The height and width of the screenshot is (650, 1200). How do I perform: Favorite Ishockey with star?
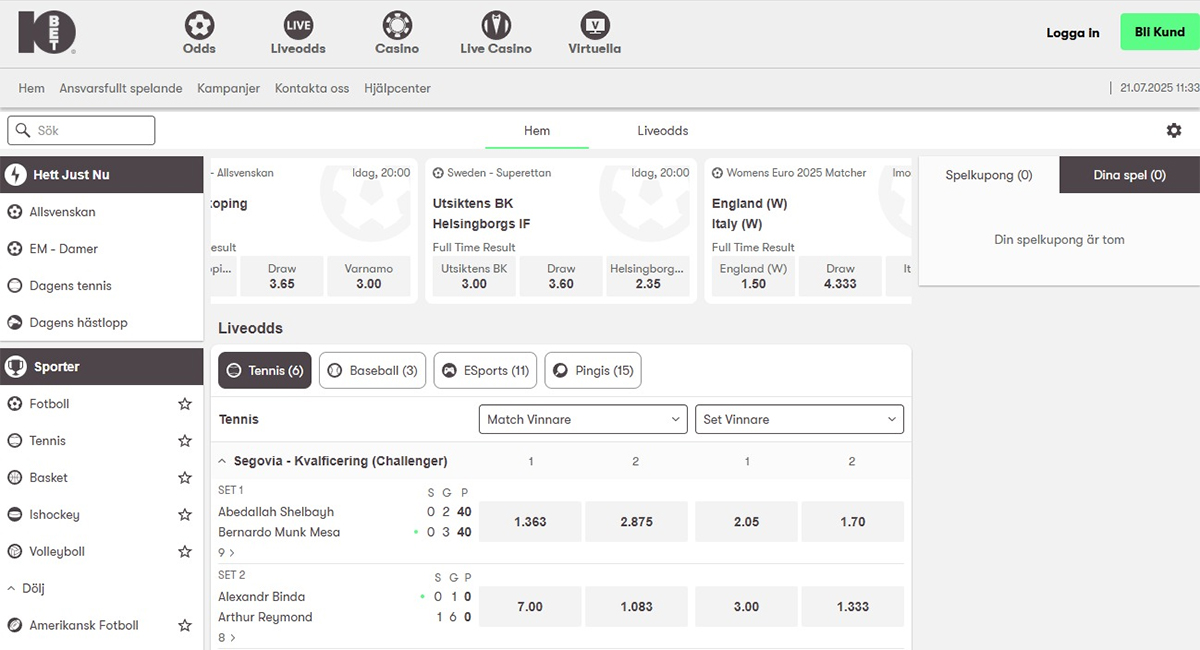tap(185, 515)
